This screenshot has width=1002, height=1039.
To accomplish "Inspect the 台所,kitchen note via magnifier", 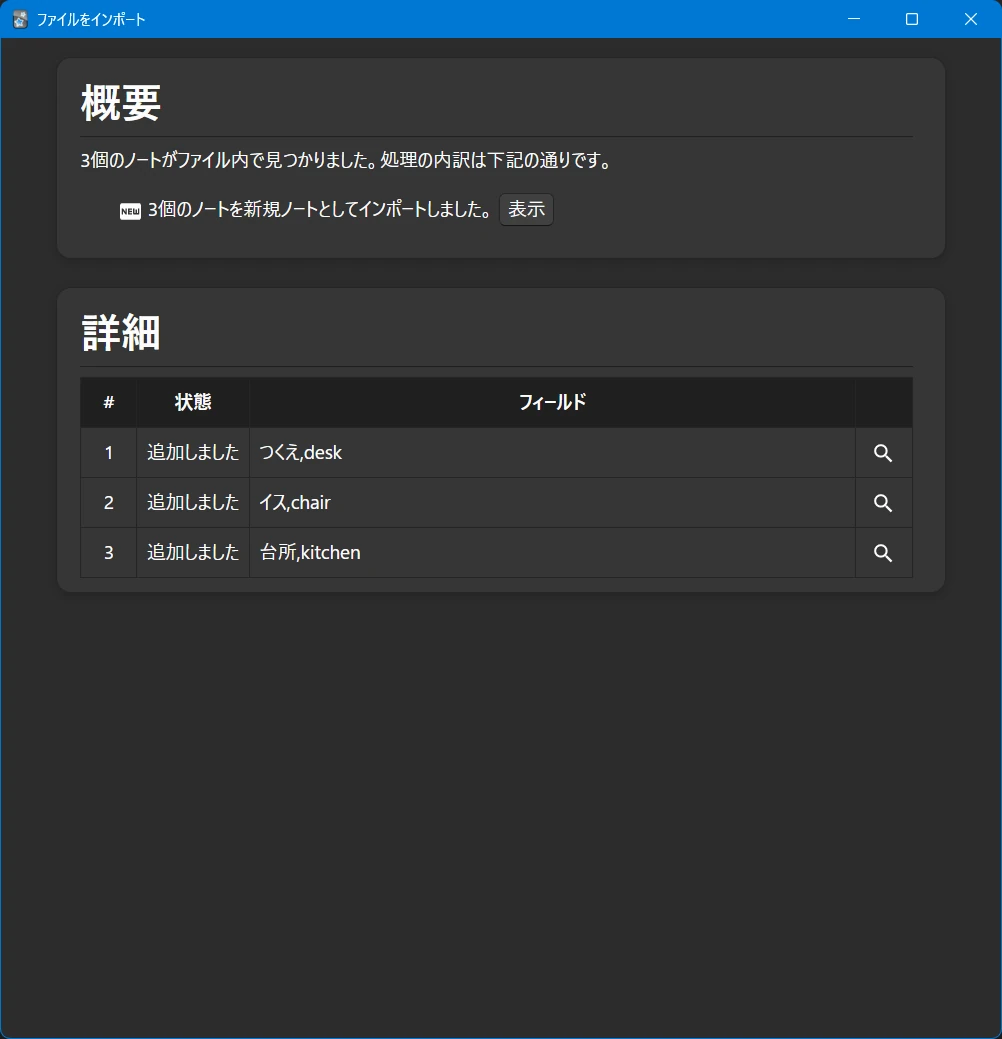I will click(x=883, y=553).
